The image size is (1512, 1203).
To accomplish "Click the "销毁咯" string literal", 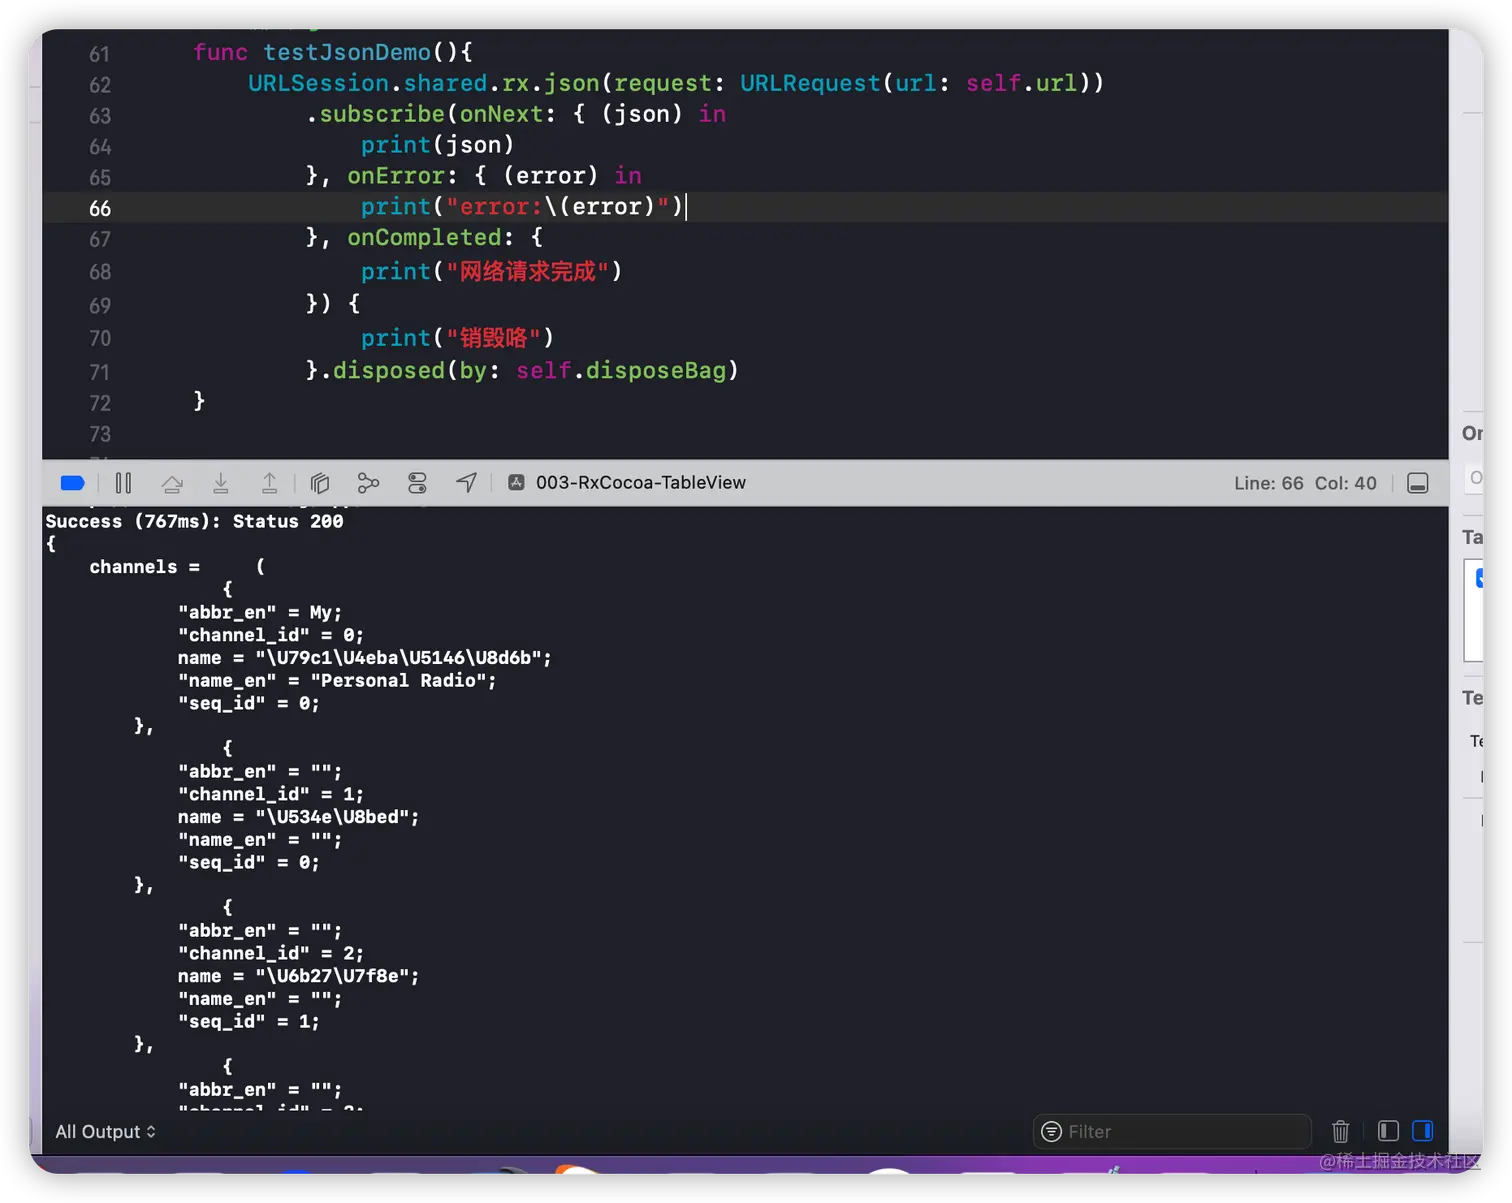I will tap(493, 338).
